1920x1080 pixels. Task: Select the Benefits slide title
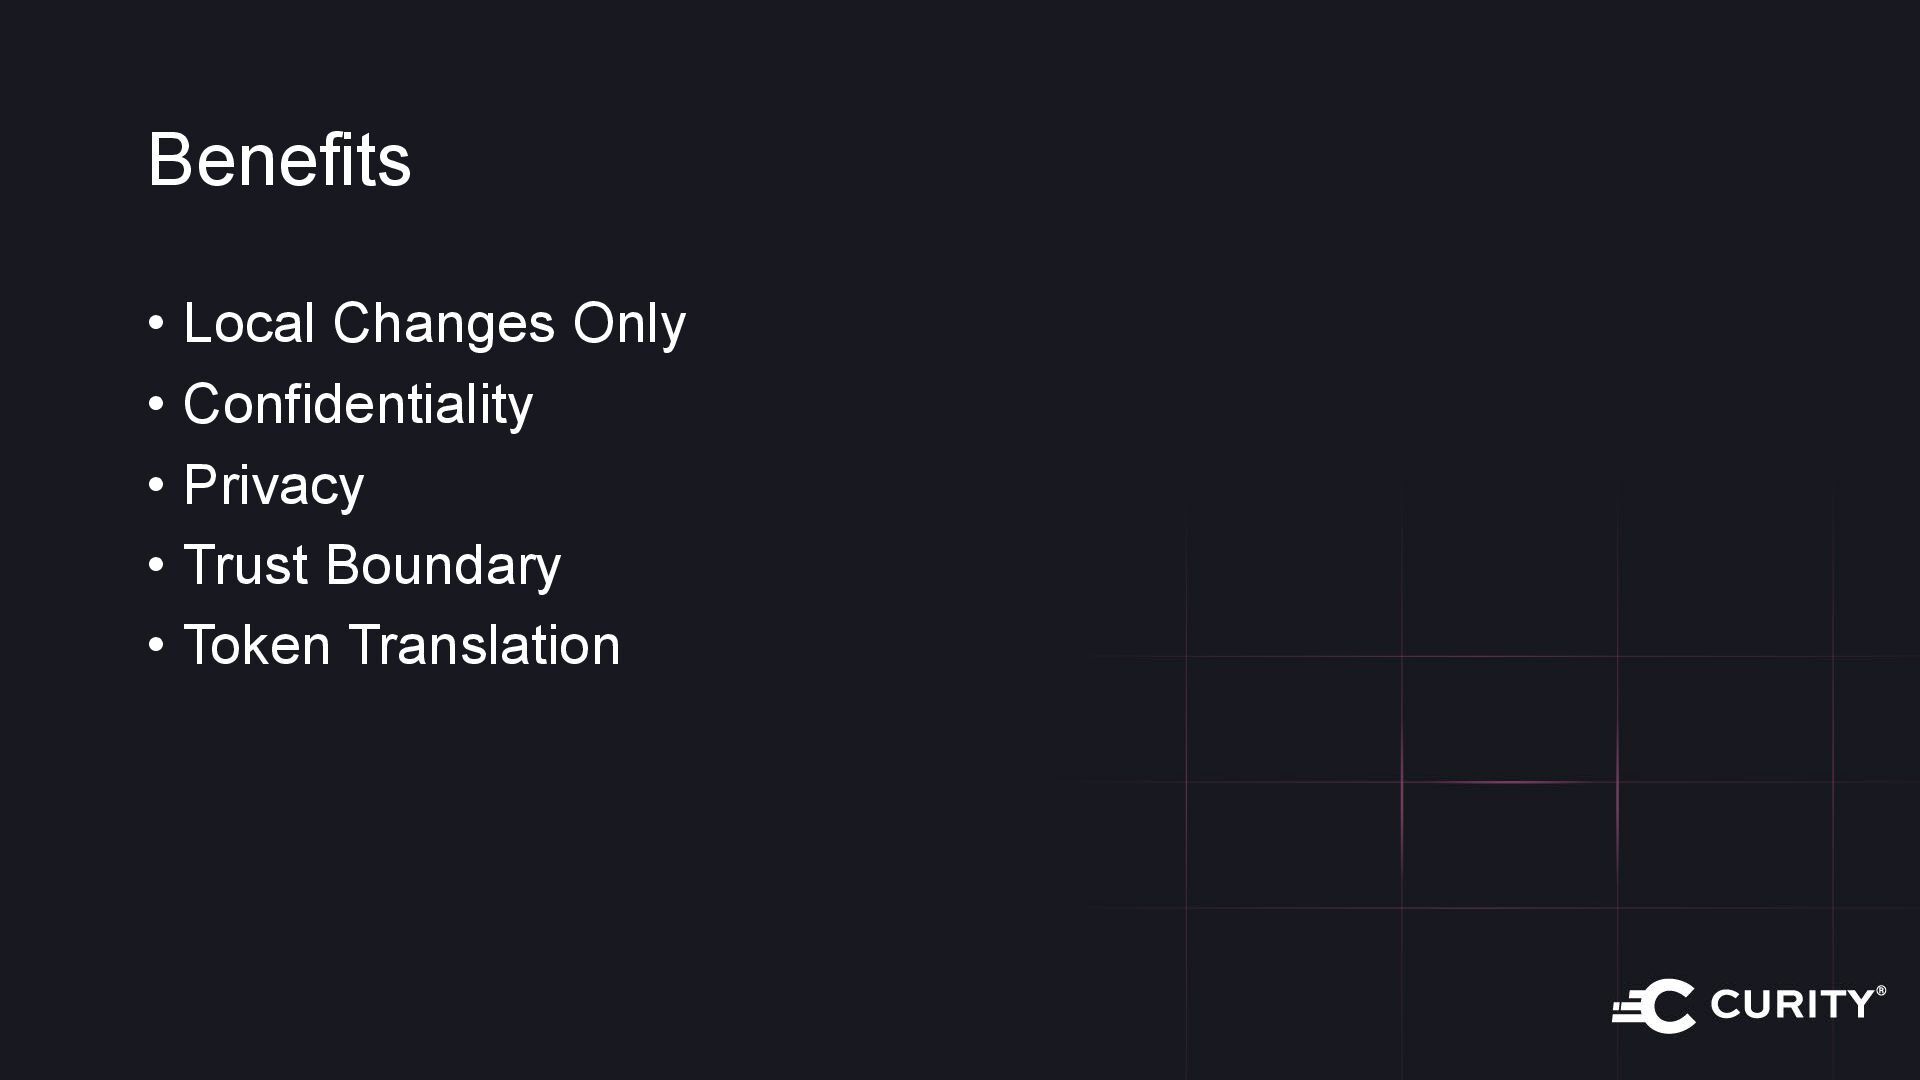pyautogui.click(x=279, y=160)
